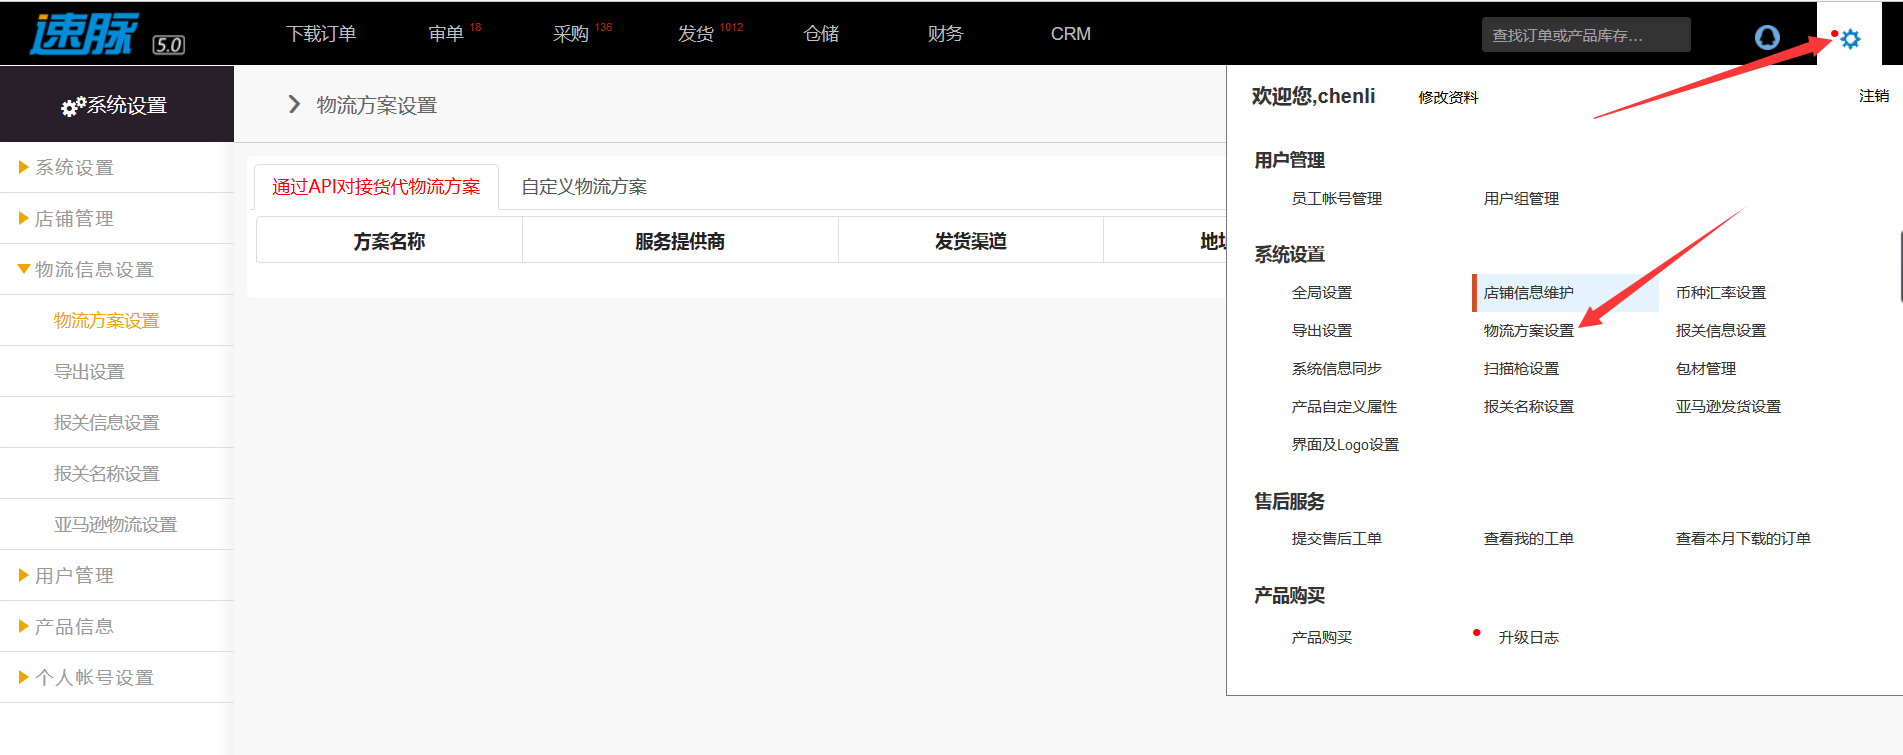Open 全局设置 in the settings panel
Image resolution: width=1903 pixels, height=755 pixels.
click(1322, 293)
